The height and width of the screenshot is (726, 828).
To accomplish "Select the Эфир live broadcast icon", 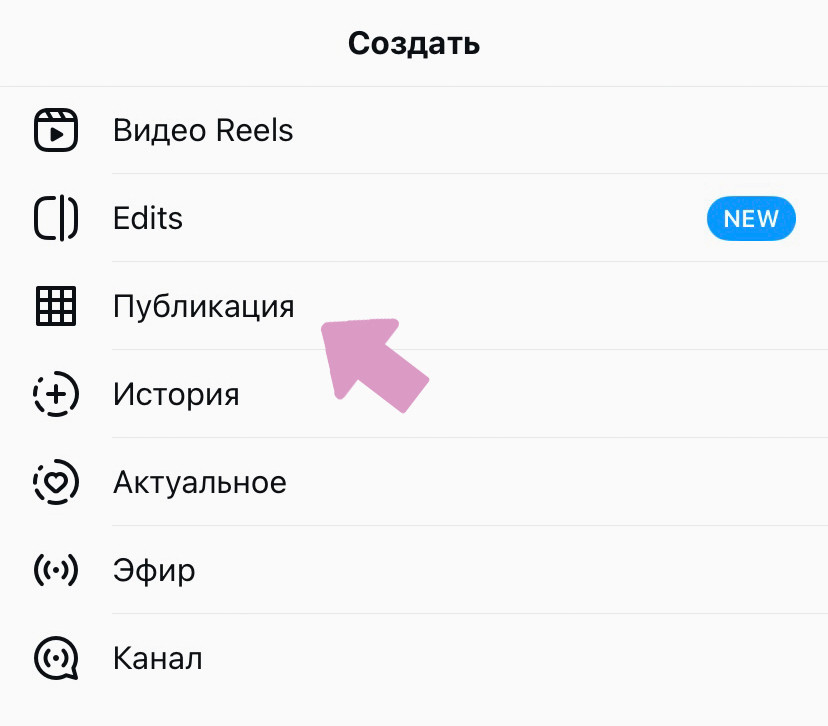I will 55,570.
